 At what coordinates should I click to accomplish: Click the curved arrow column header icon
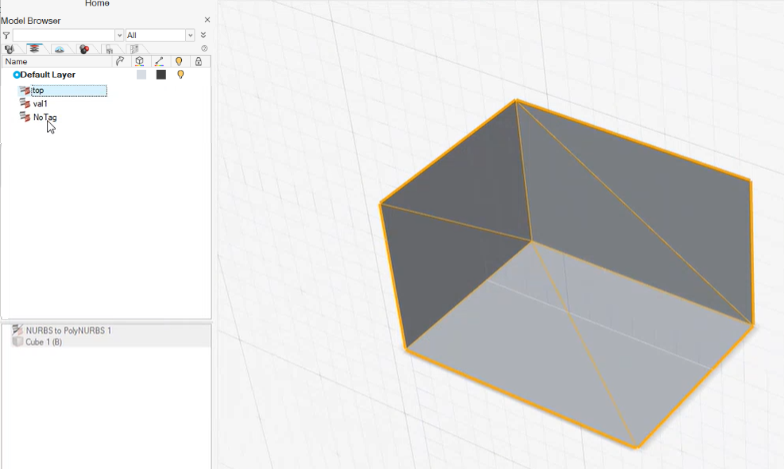point(120,61)
